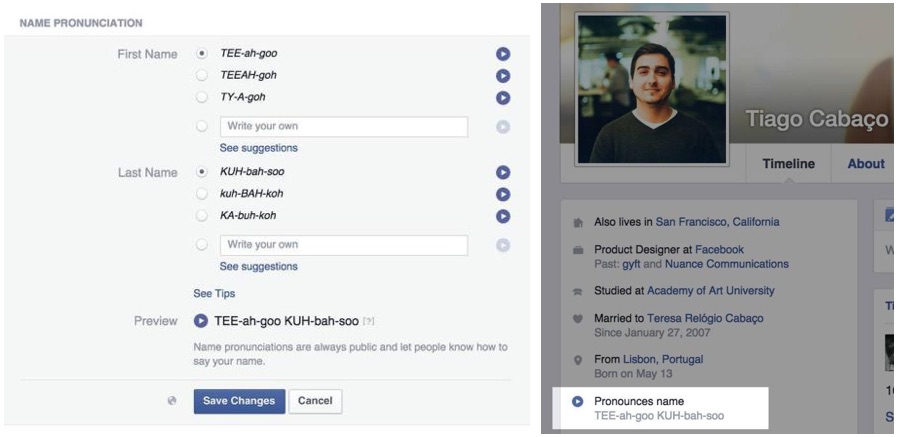Switch to the Timeline tab
This screenshot has height=437, width=899.
pos(788,164)
